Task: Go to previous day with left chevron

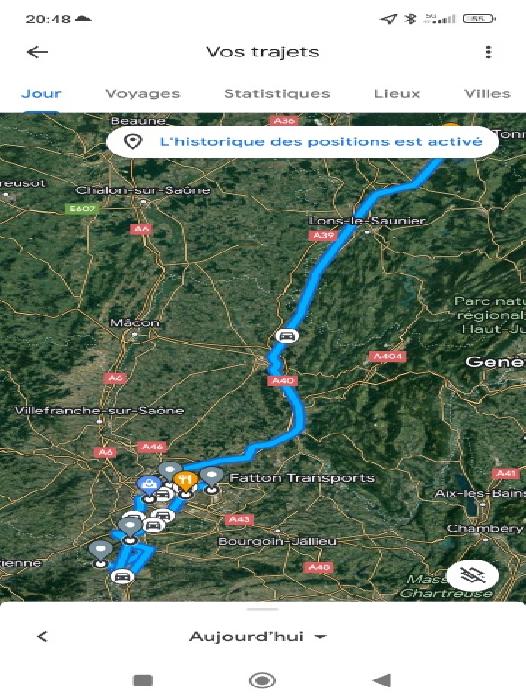Action: click(42, 637)
